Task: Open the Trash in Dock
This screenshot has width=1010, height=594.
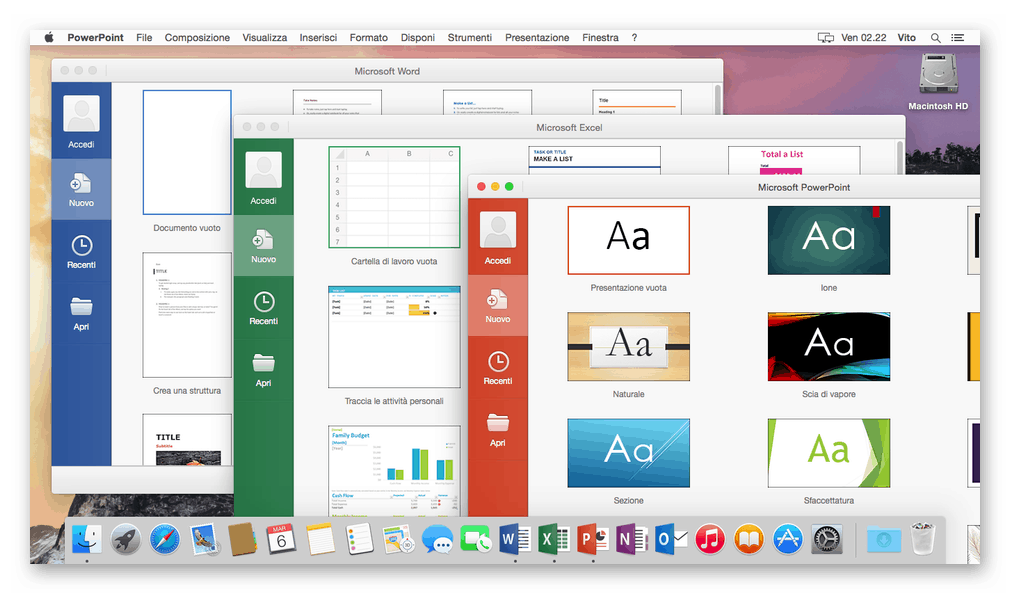Action: click(x=922, y=539)
